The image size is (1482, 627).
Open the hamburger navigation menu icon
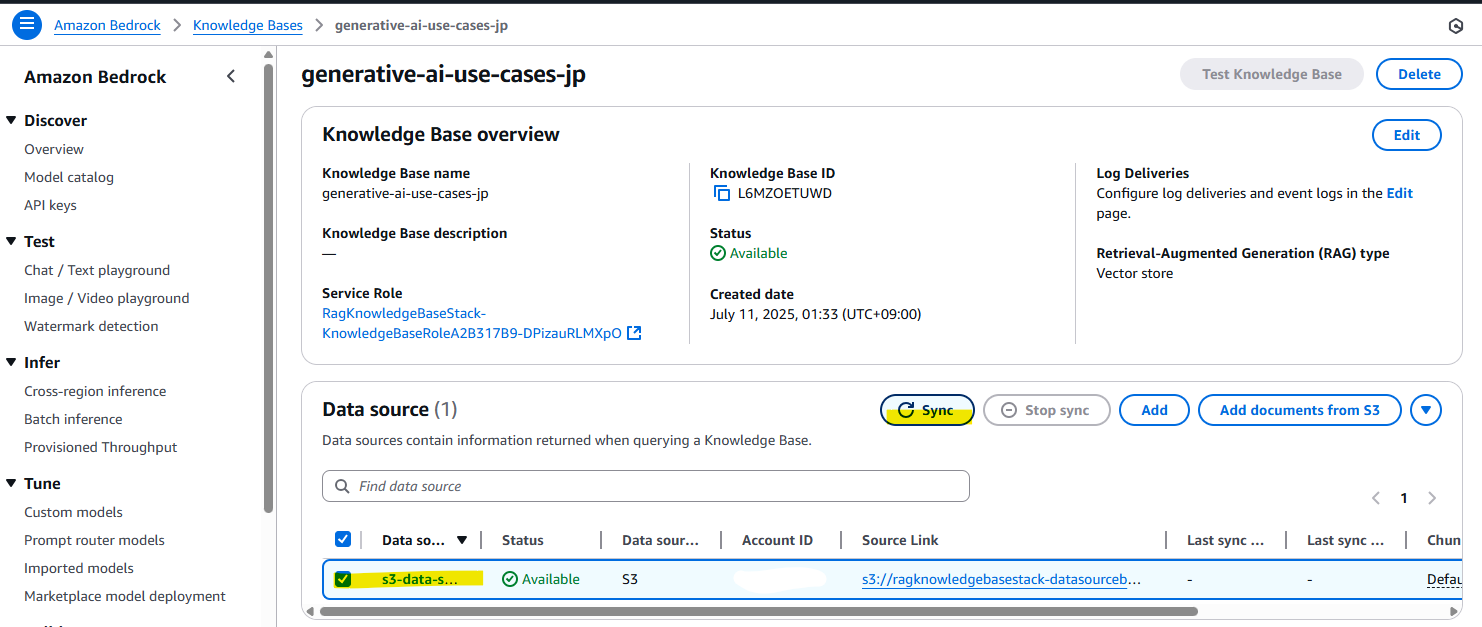[x=27, y=25]
